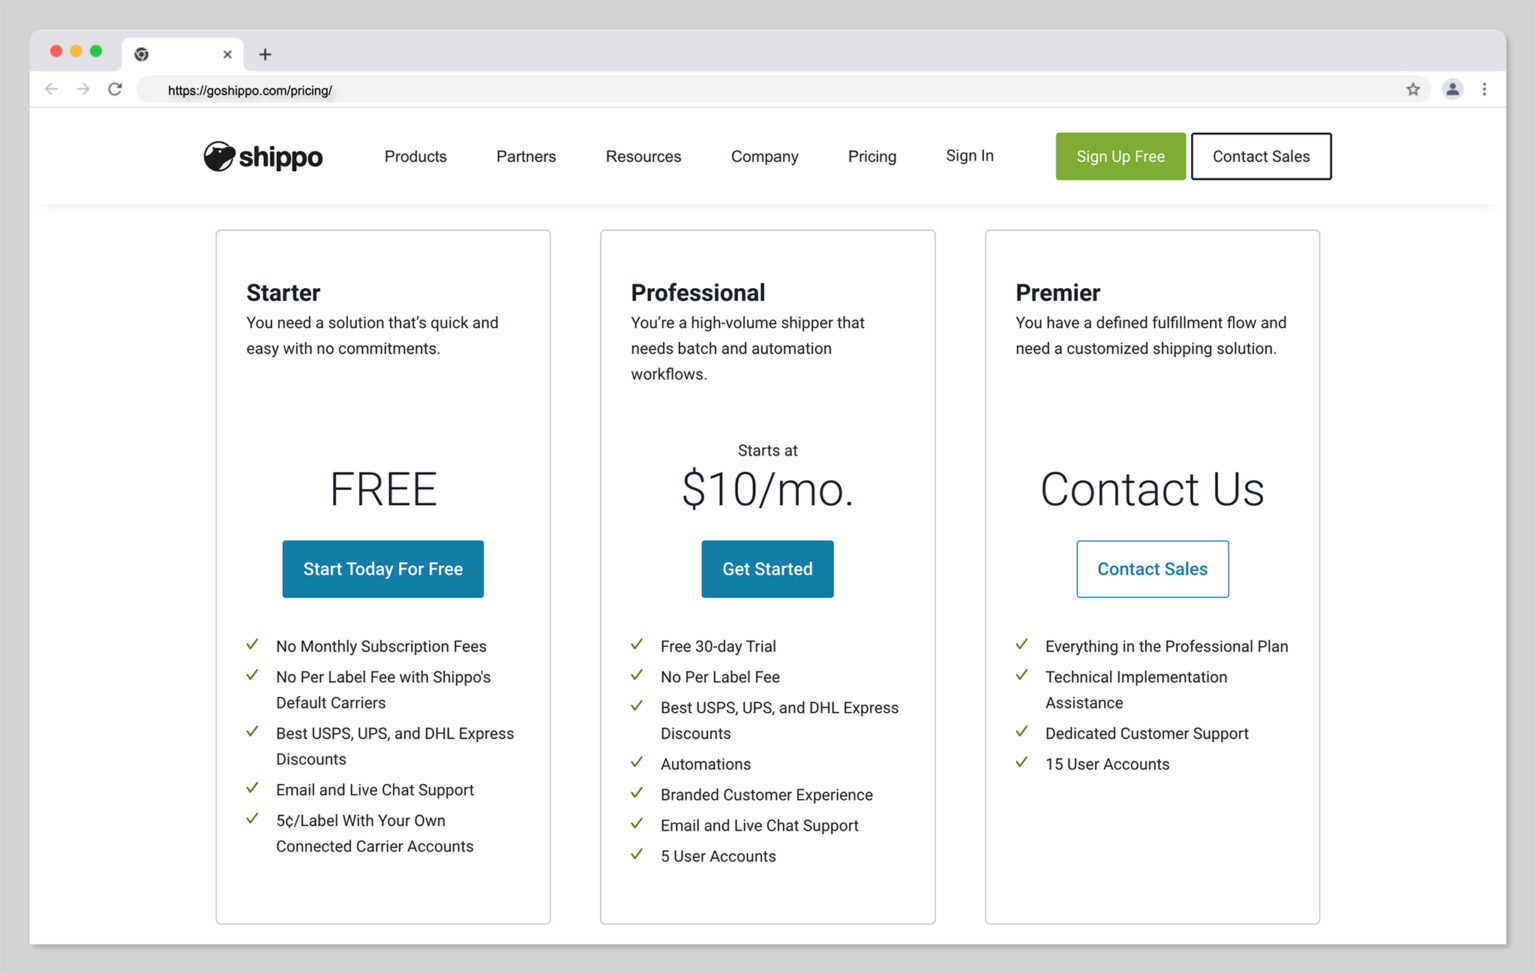Click the Start Today For Free button

pos(383,569)
